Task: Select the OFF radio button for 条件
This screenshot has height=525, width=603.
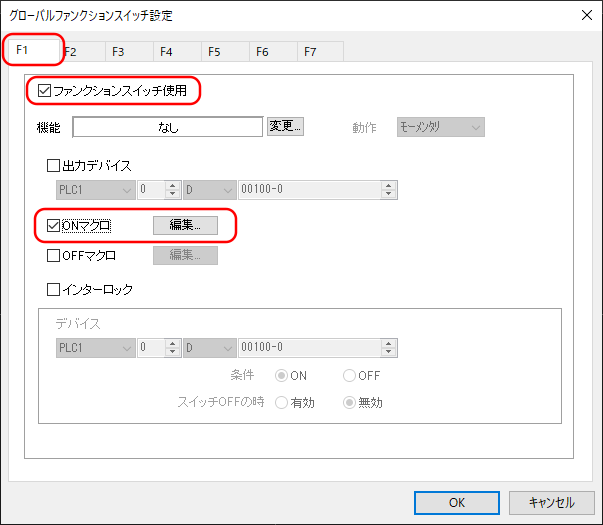Action: (349, 376)
